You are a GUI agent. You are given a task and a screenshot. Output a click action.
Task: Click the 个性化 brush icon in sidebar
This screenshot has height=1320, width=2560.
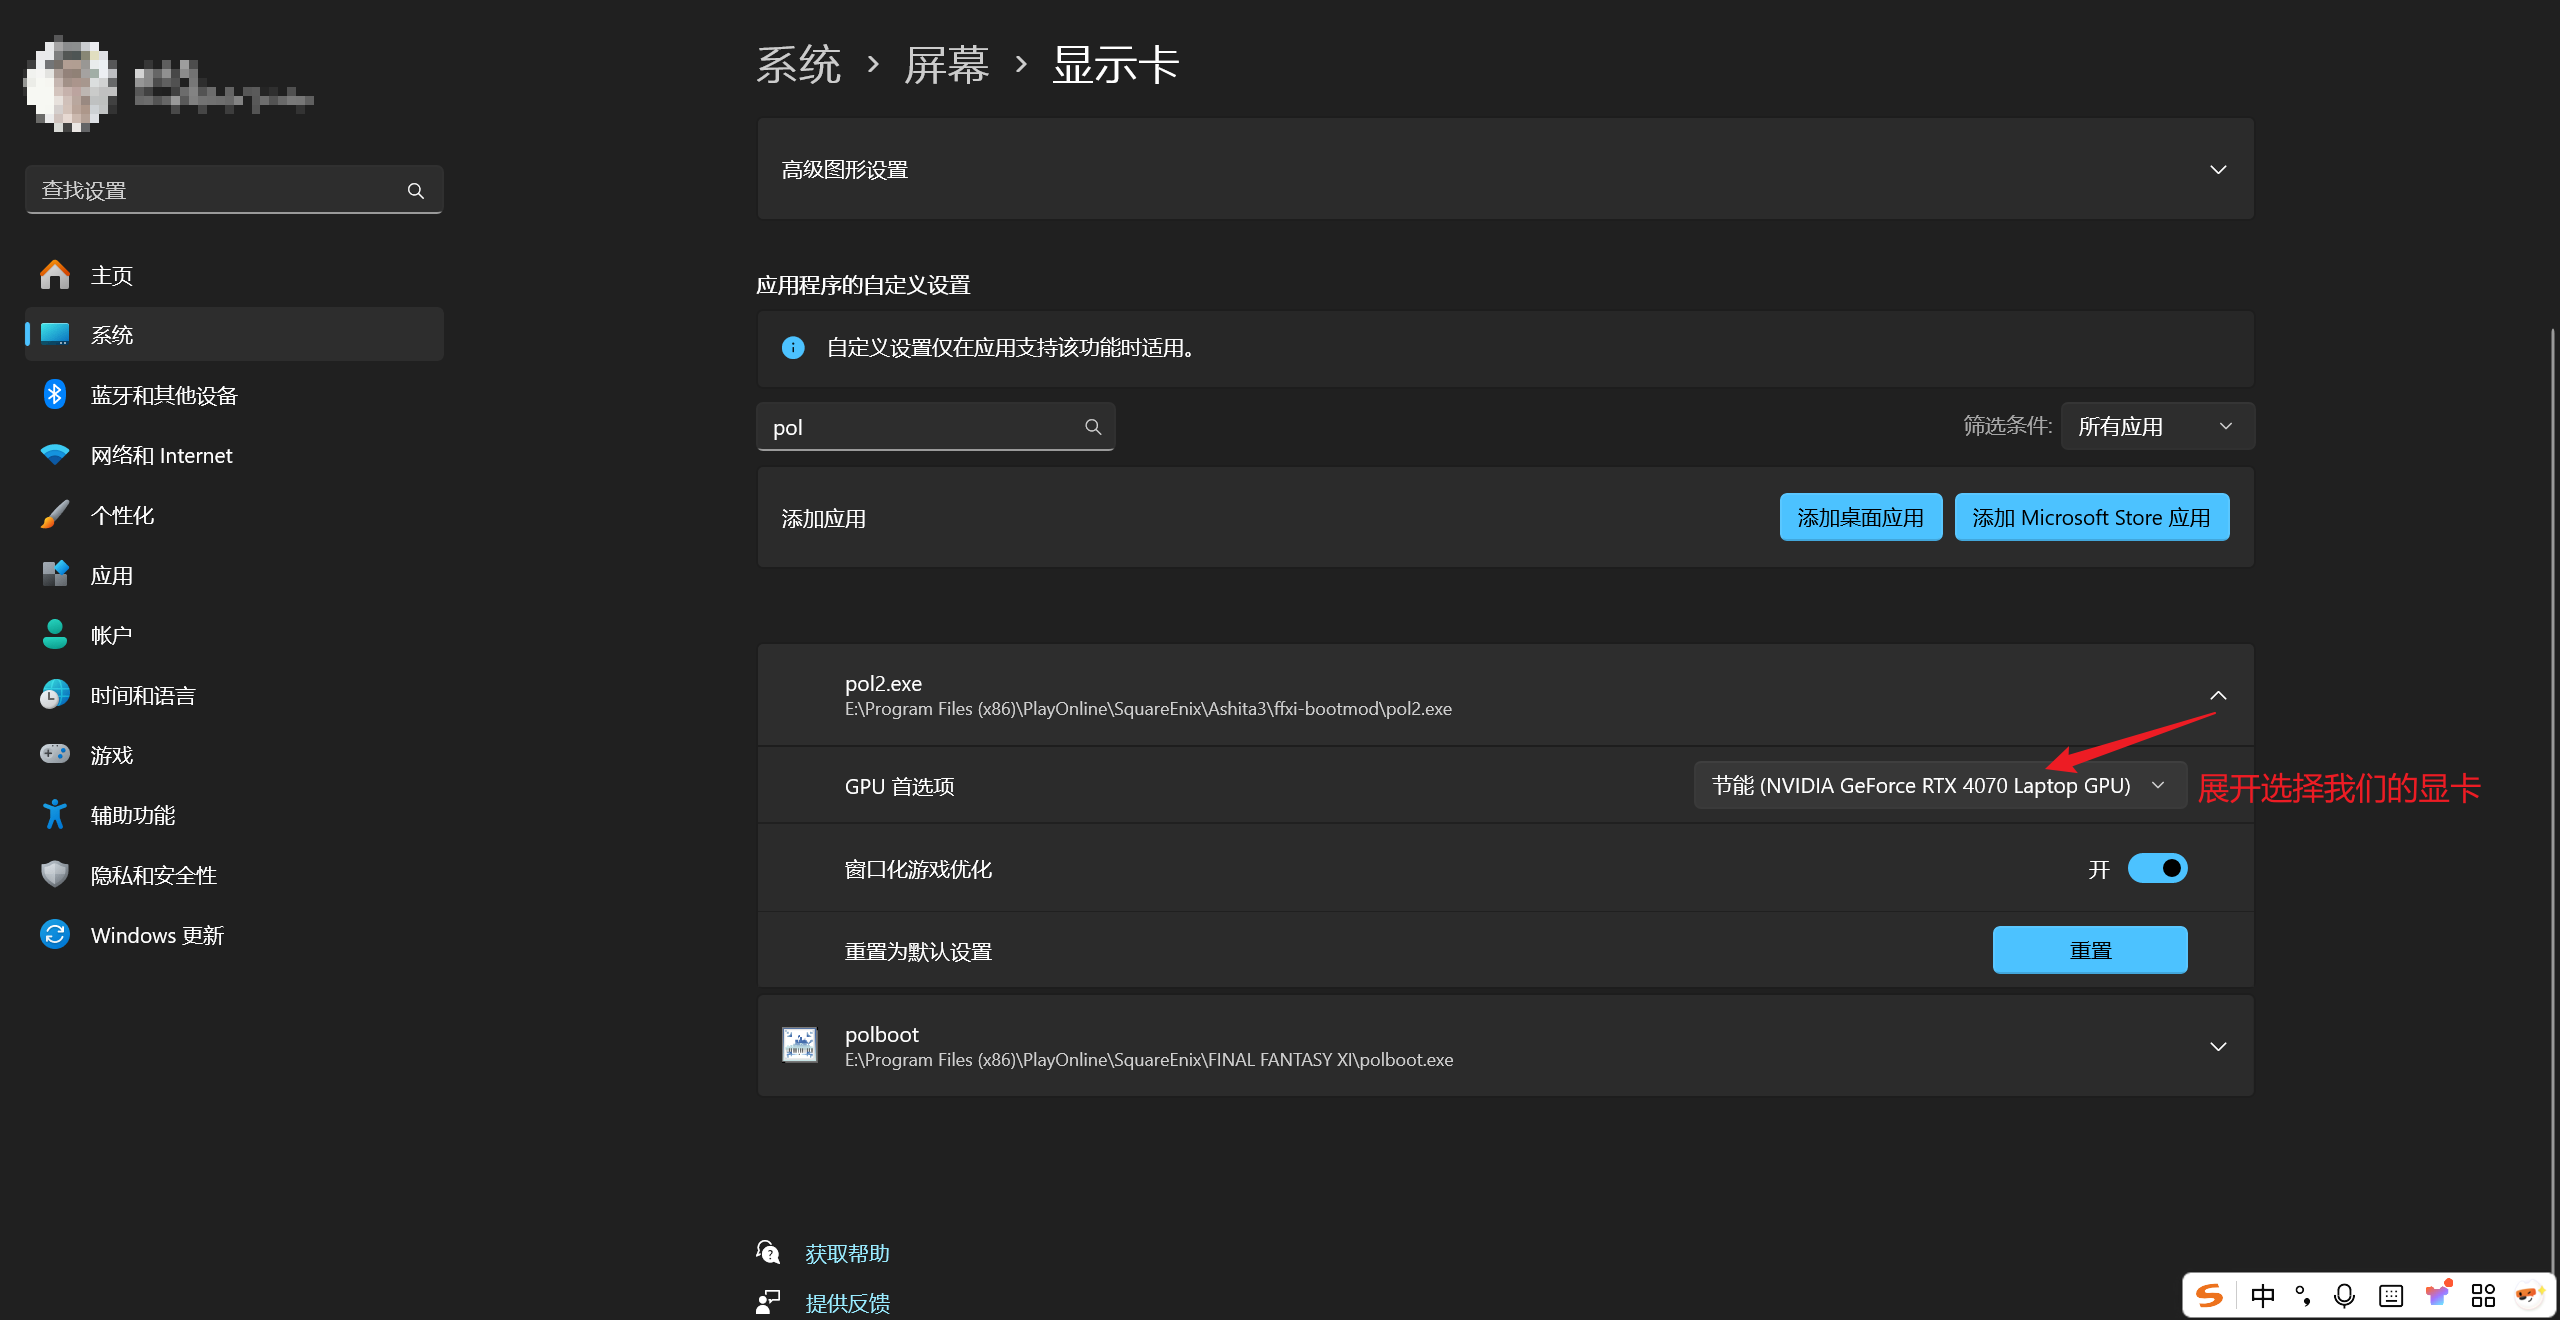(x=55, y=514)
